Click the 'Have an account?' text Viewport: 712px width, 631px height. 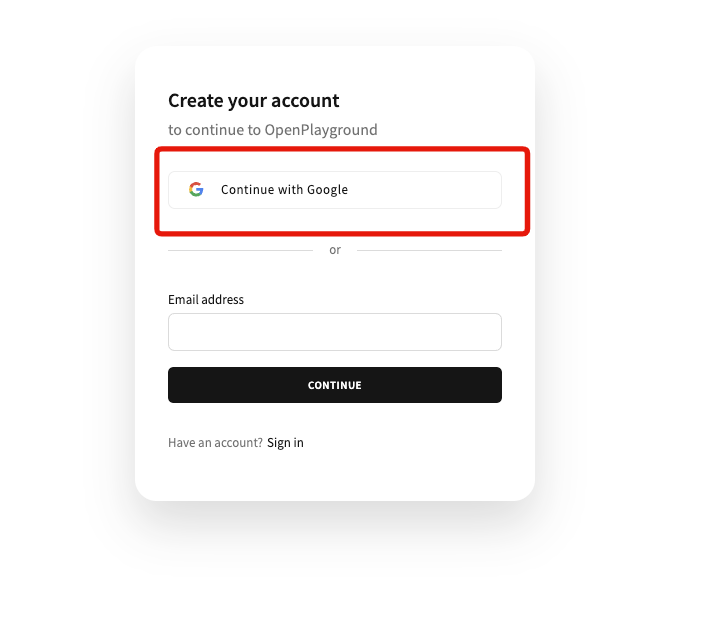coord(215,443)
